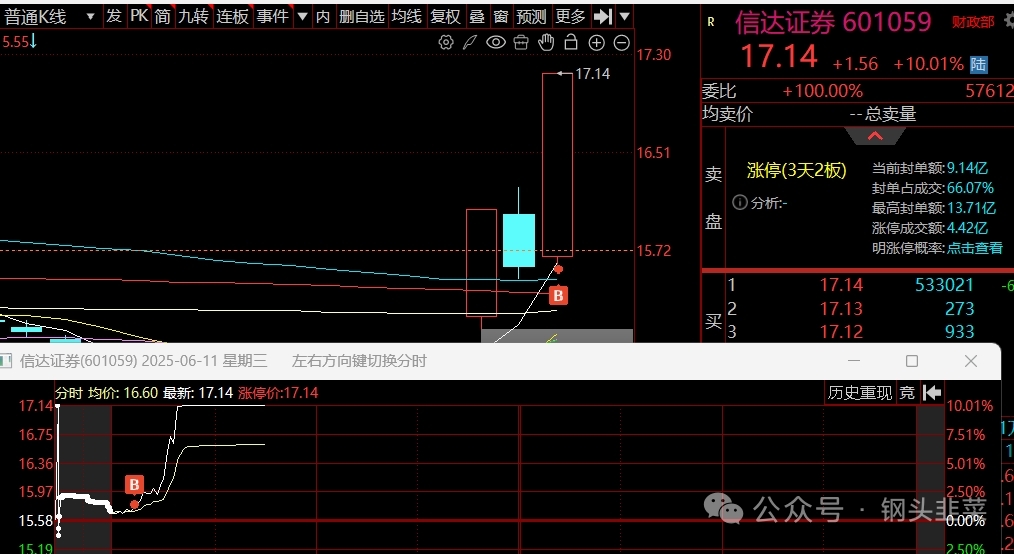1014x554 pixels.
Task: Toggle the 九转 indicator
Action: (193, 16)
